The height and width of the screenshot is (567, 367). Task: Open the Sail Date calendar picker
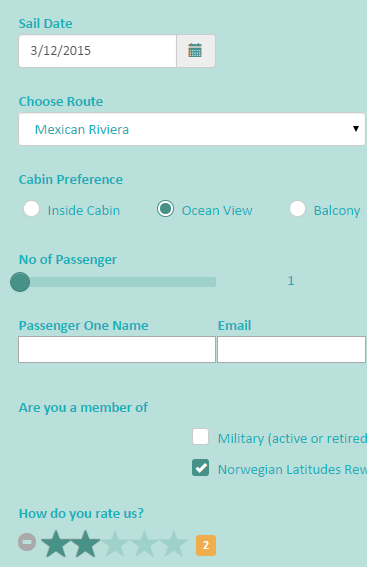196,51
